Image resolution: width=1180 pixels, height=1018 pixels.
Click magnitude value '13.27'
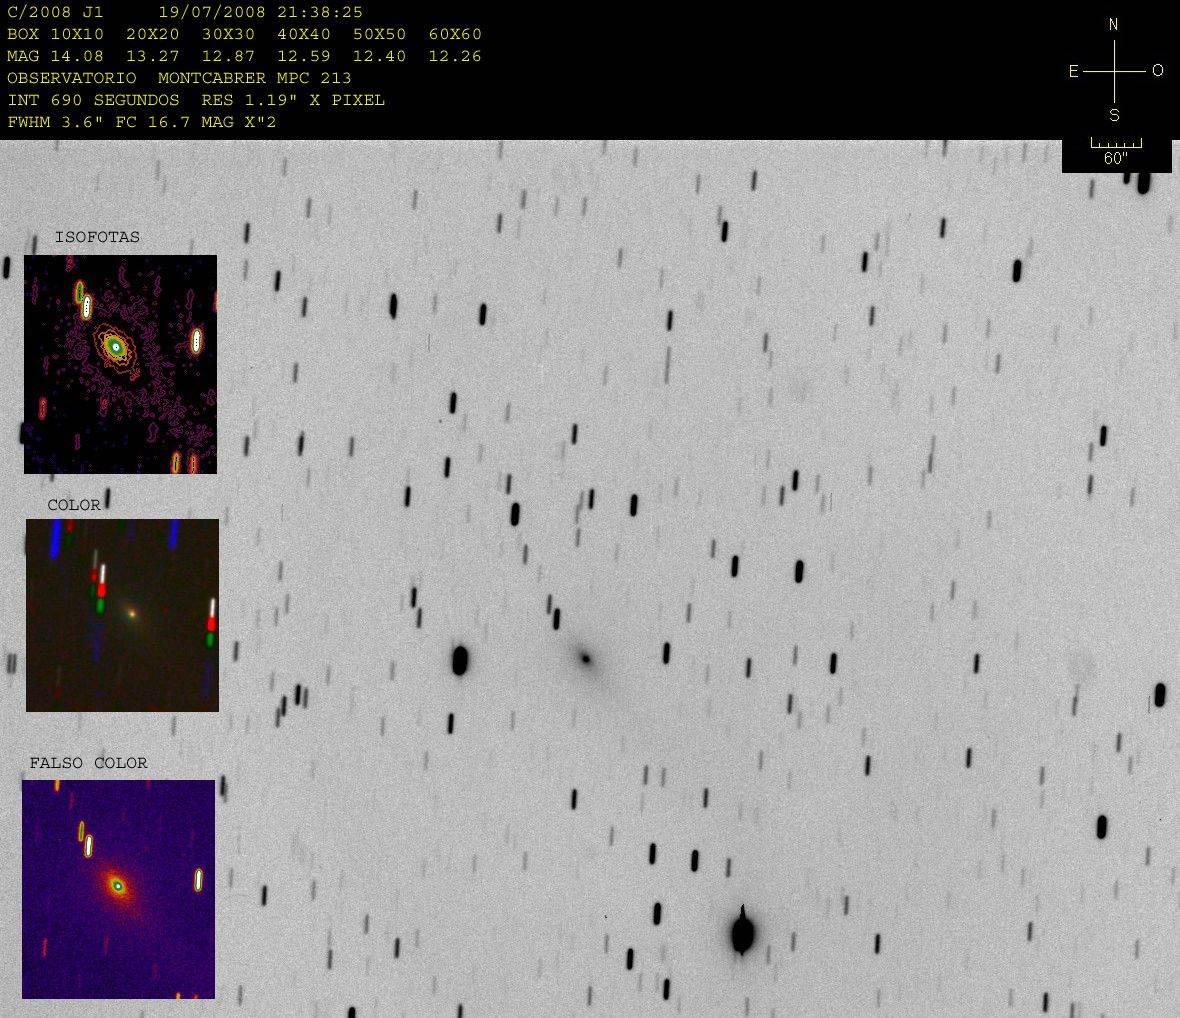(x=153, y=56)
